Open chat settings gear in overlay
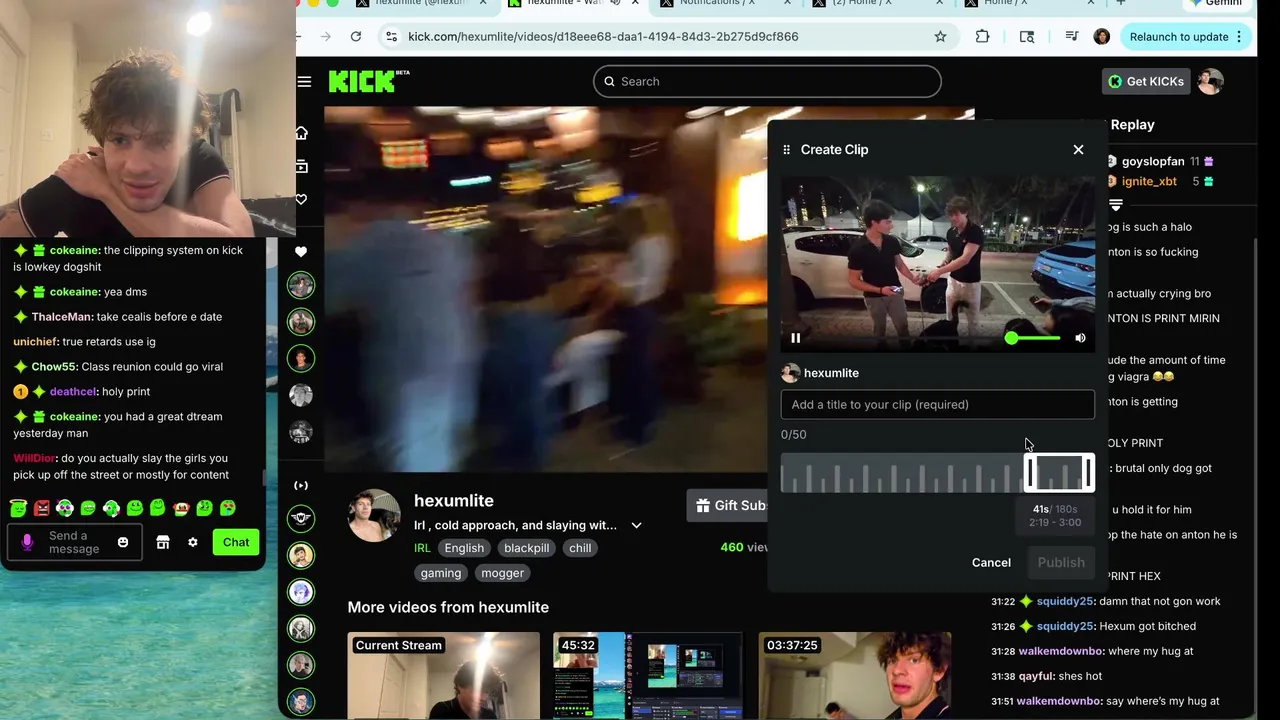Screen dimensions: 1280x720 pos(193,542)
